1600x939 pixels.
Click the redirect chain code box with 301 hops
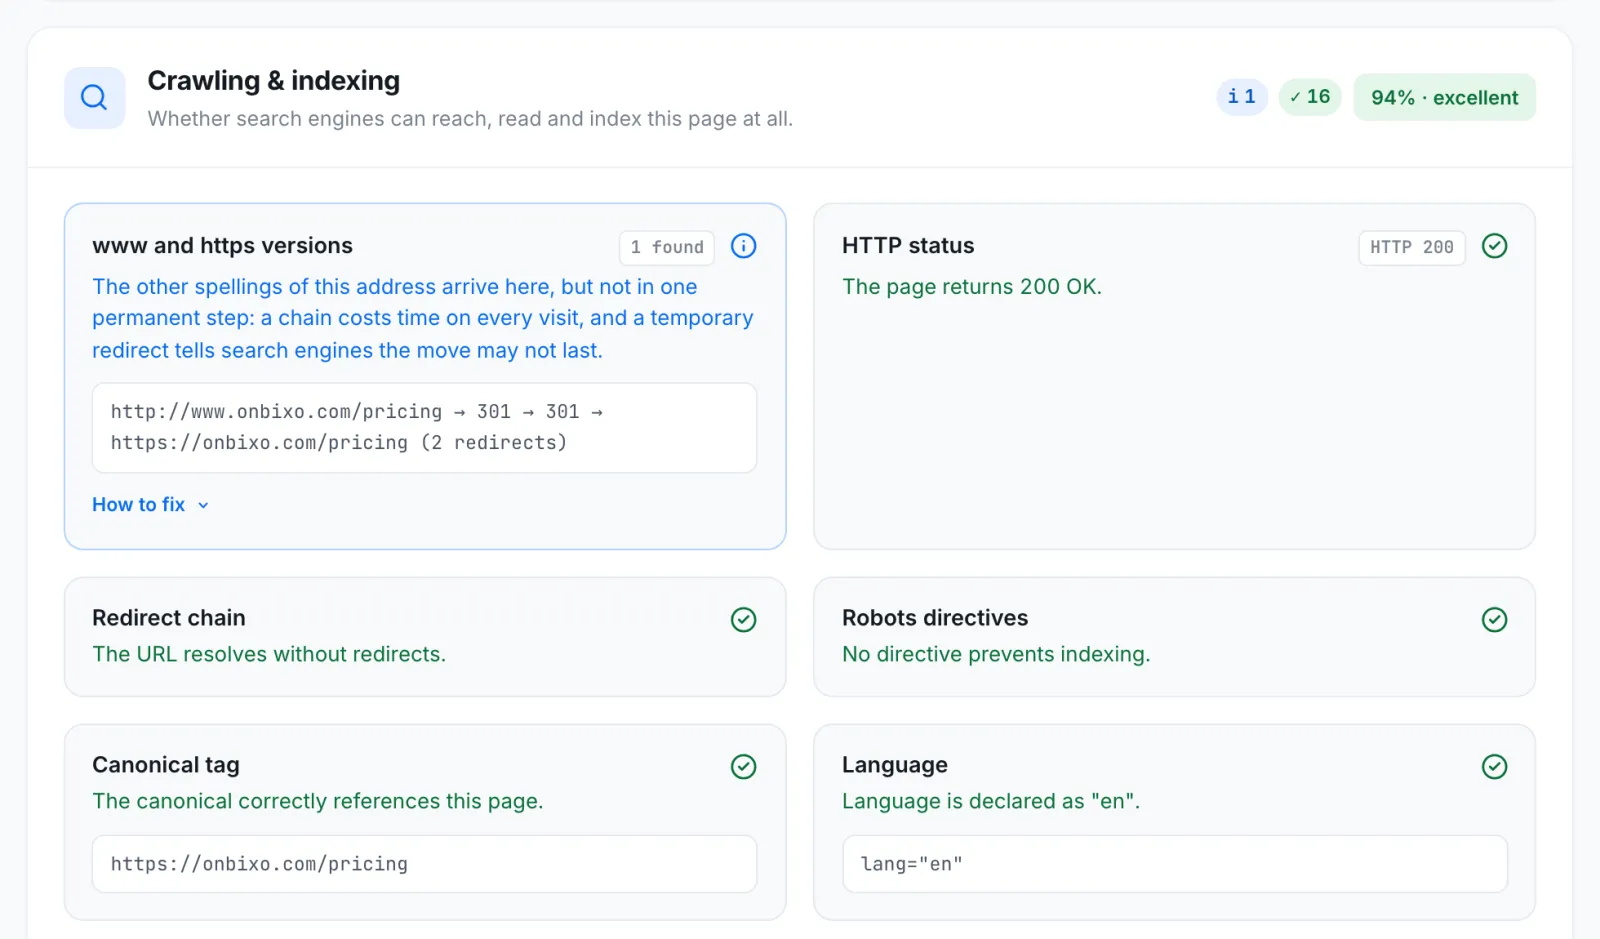424,428
